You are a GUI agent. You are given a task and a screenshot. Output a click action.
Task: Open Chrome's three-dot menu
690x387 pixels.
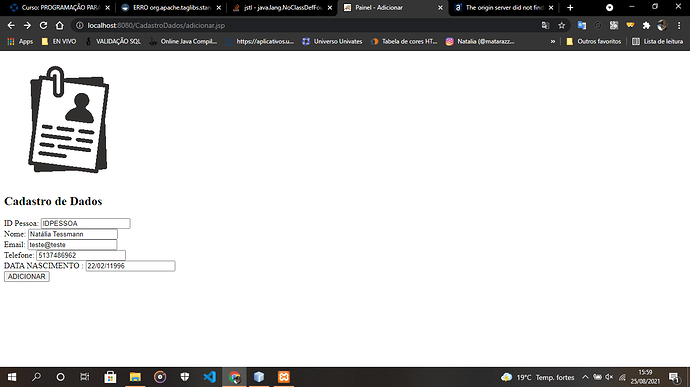679,26
